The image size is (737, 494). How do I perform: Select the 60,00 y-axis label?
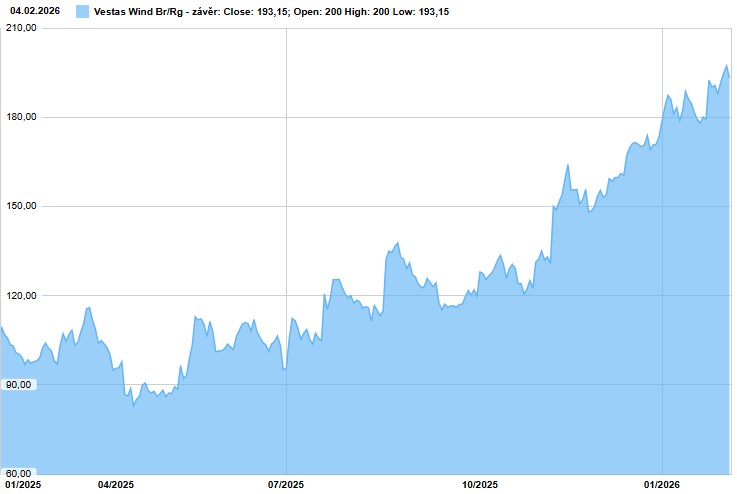pyautogui.click(x=20, y=473)
